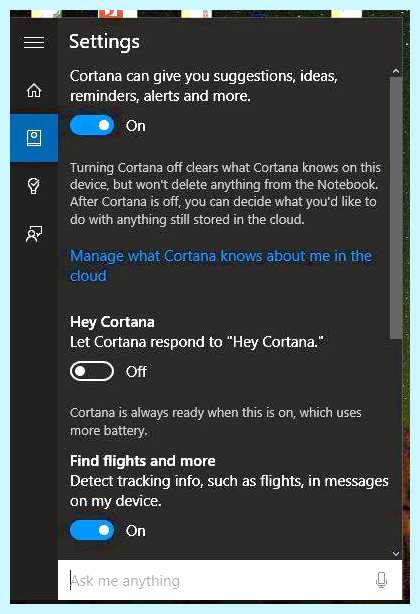Click the scrollbar down arrow
This screenshot has height=614, width=420.
click(396, 553)
